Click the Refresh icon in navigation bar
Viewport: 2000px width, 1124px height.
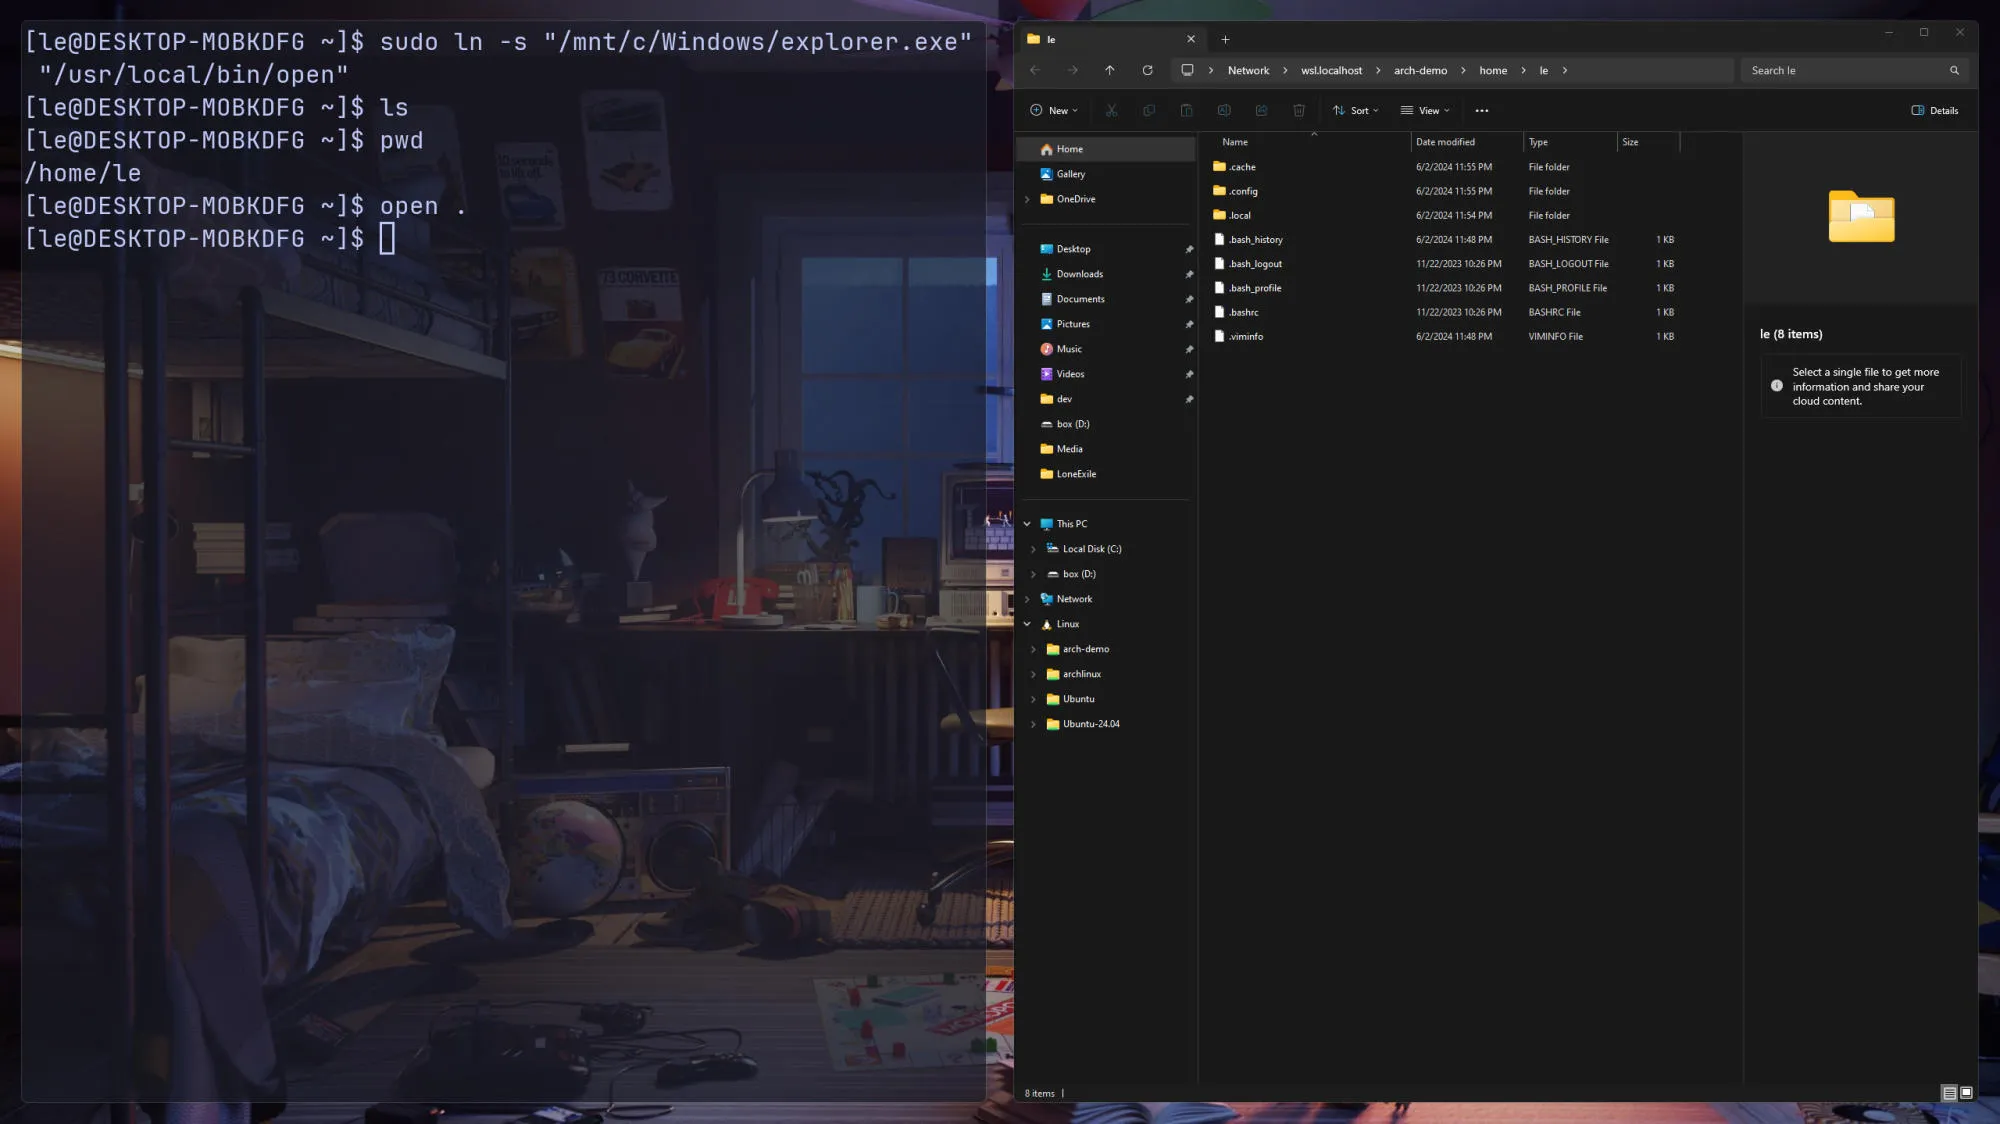[1147, 70]
